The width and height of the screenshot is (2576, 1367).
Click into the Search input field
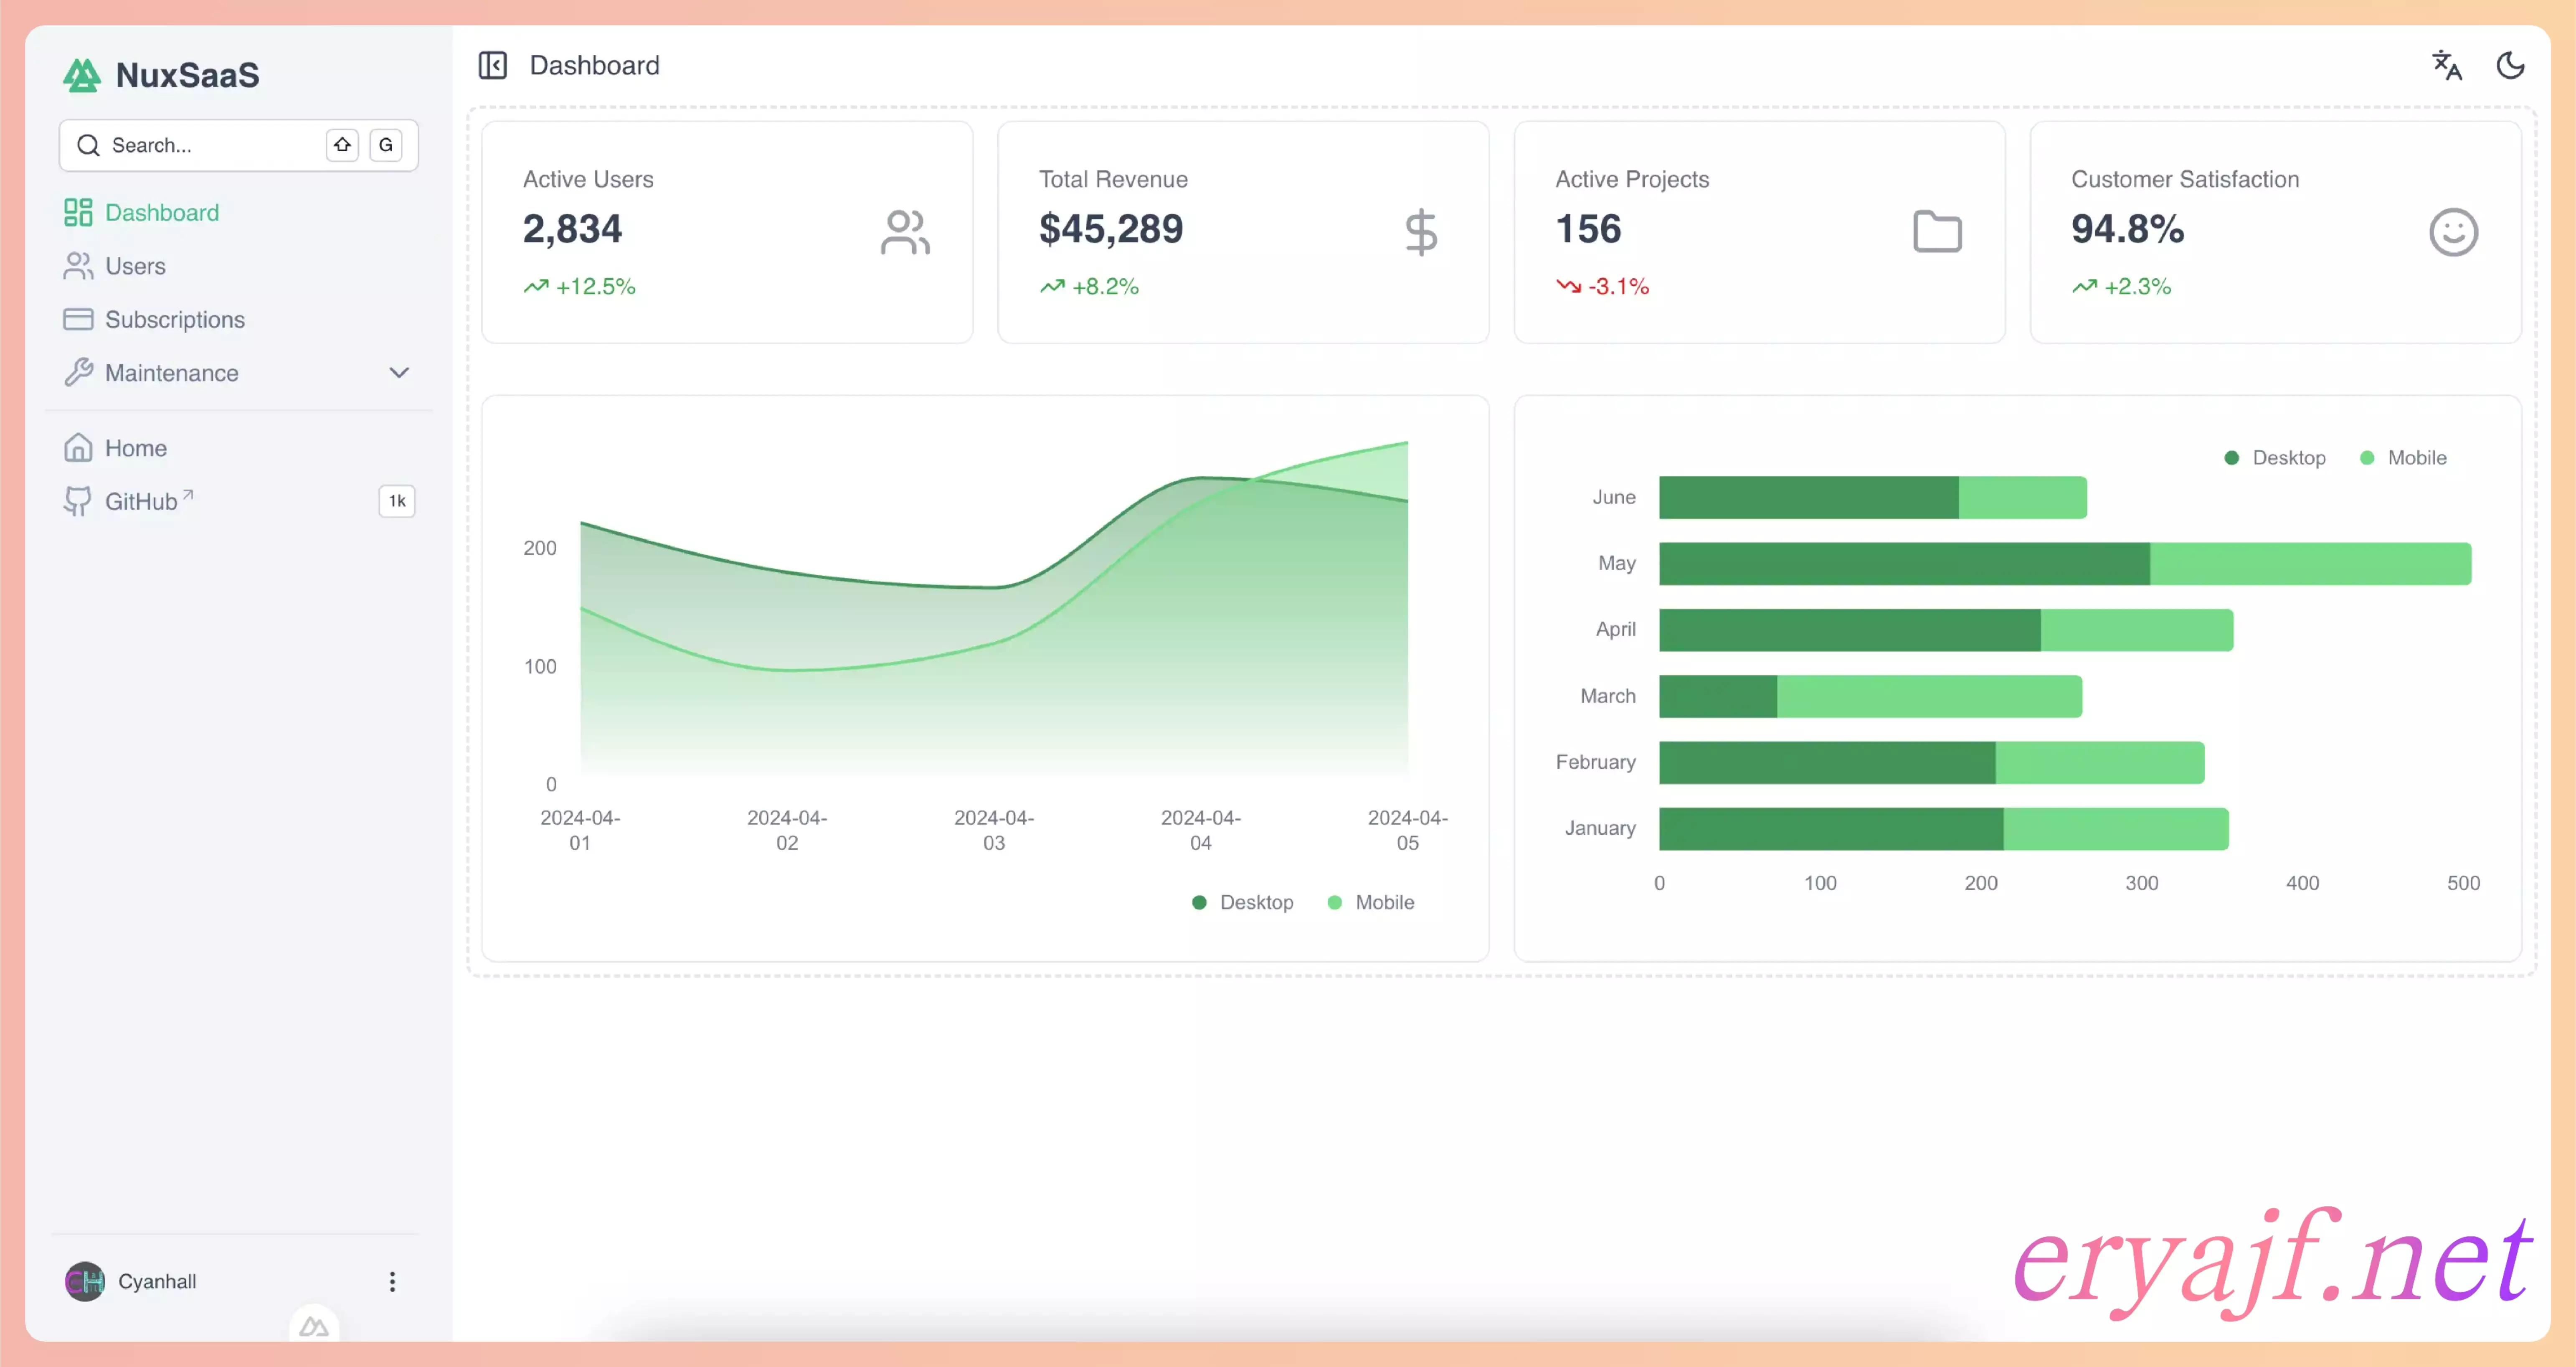(238, 145)
